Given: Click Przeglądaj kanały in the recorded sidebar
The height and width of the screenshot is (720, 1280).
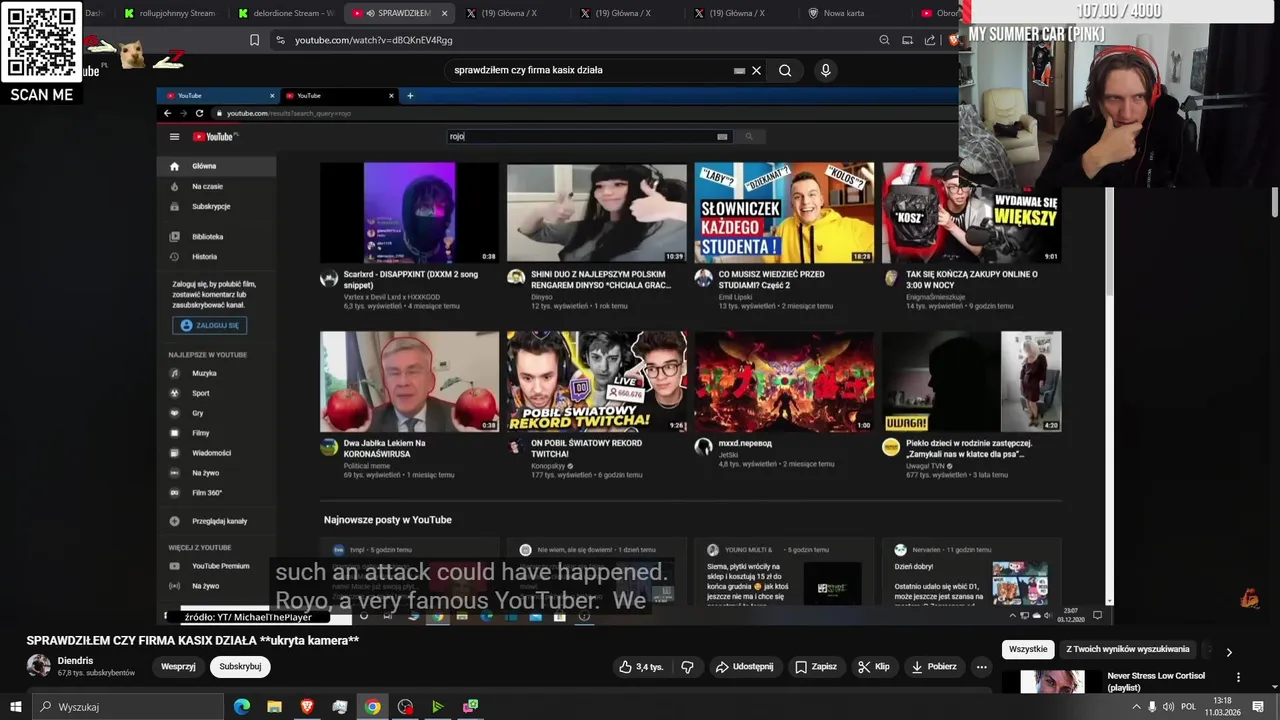Looking at the screenshot, I should tap(219, 521).
